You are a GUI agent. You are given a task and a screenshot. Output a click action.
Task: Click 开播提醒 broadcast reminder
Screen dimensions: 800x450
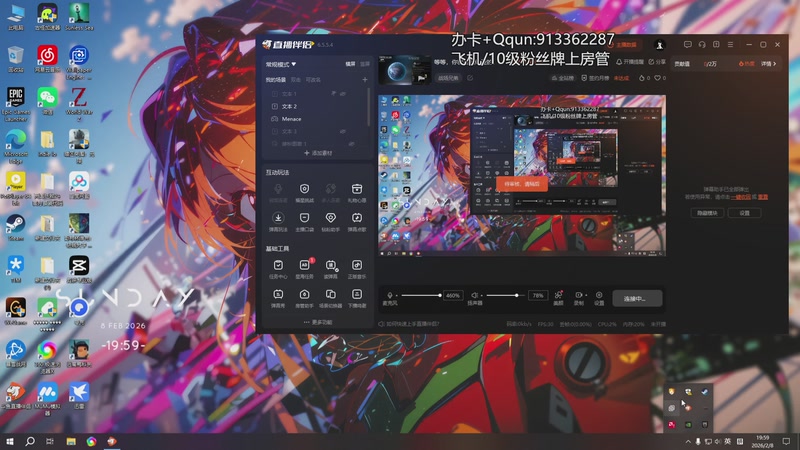(630, 62)
